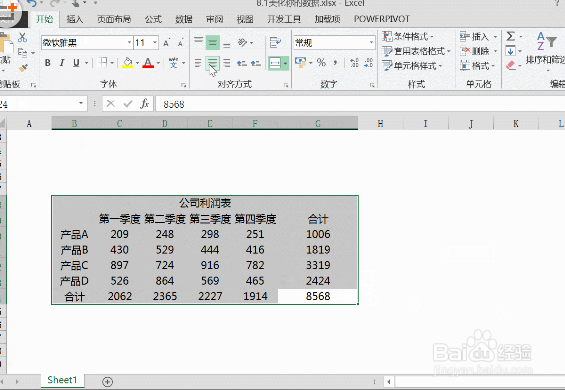The width and height of the screenshot is (565, 390).
Task: Toggle align text left icon
Action: (x=198, y=63)
